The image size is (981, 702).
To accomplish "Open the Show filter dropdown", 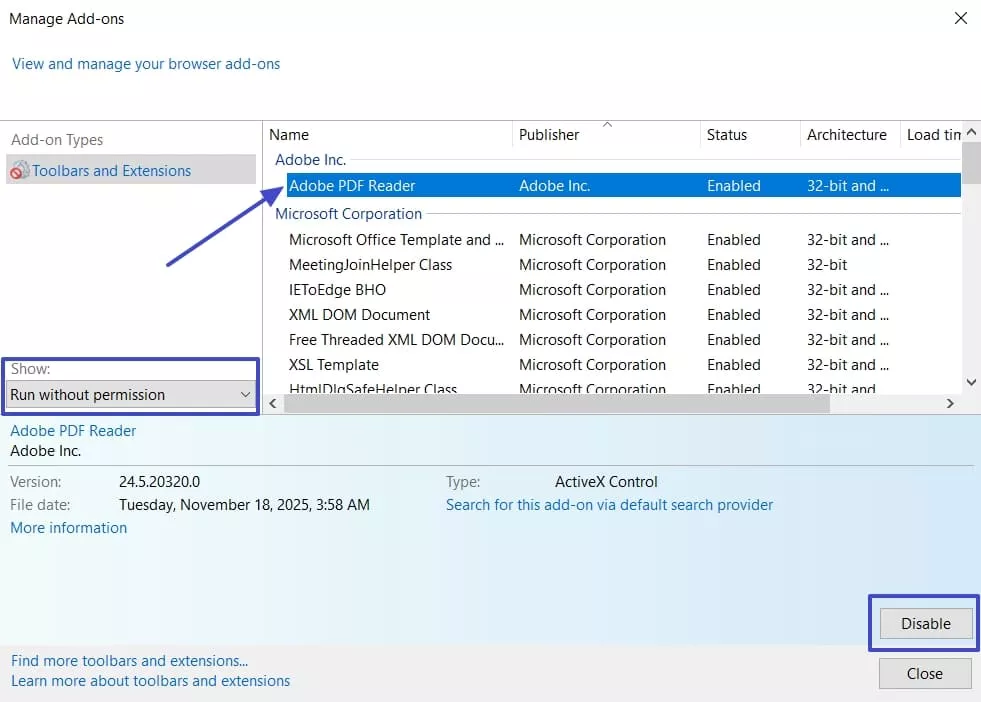I will tap(130, 395).
